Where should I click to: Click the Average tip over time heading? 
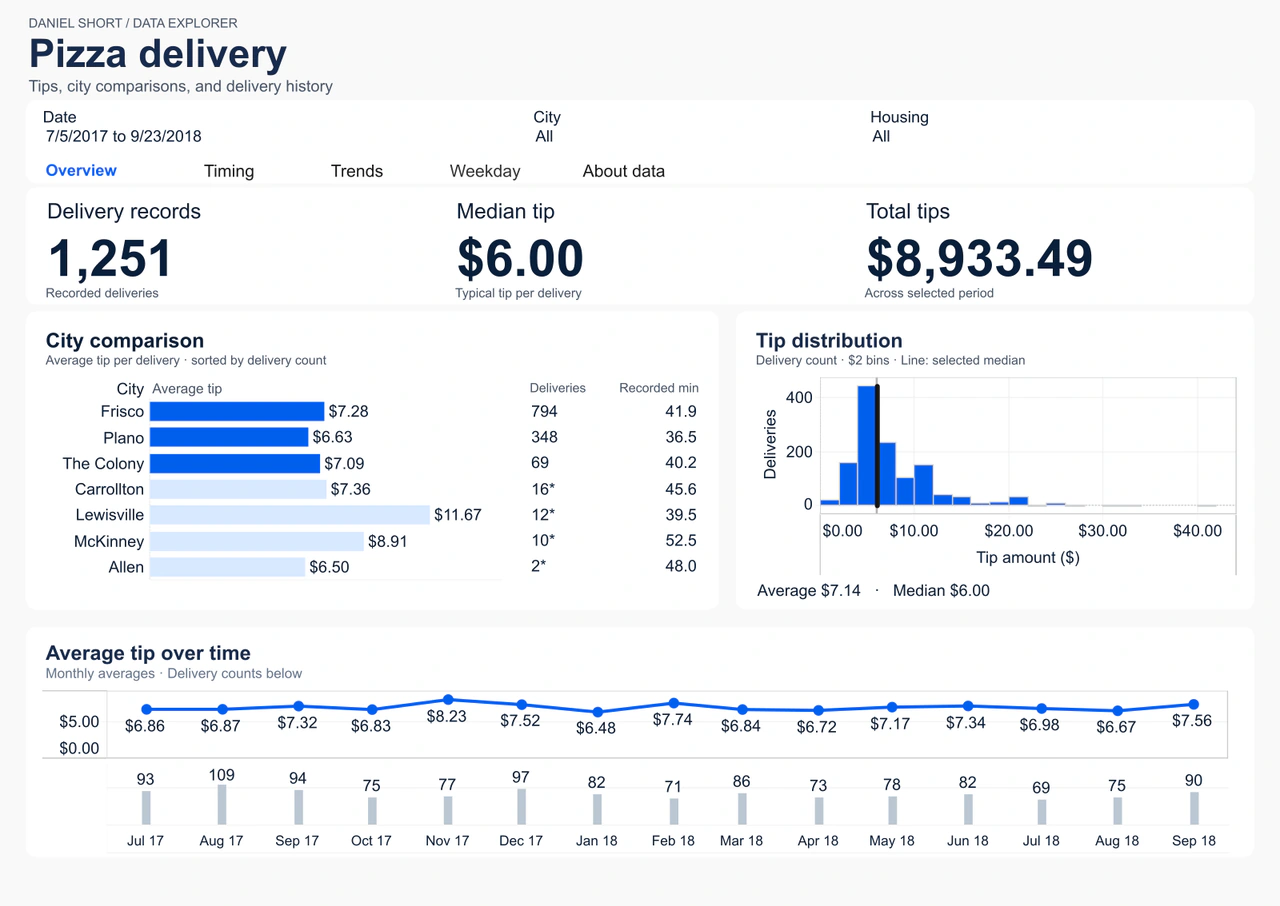(148, 653)
